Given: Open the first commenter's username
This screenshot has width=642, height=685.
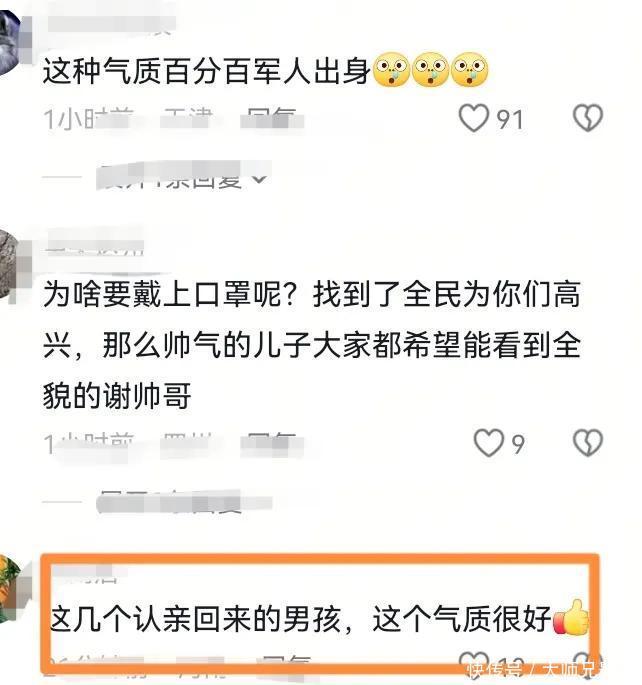Looking at the screenshot, I should pyautogui.click(x=111, y=24).
